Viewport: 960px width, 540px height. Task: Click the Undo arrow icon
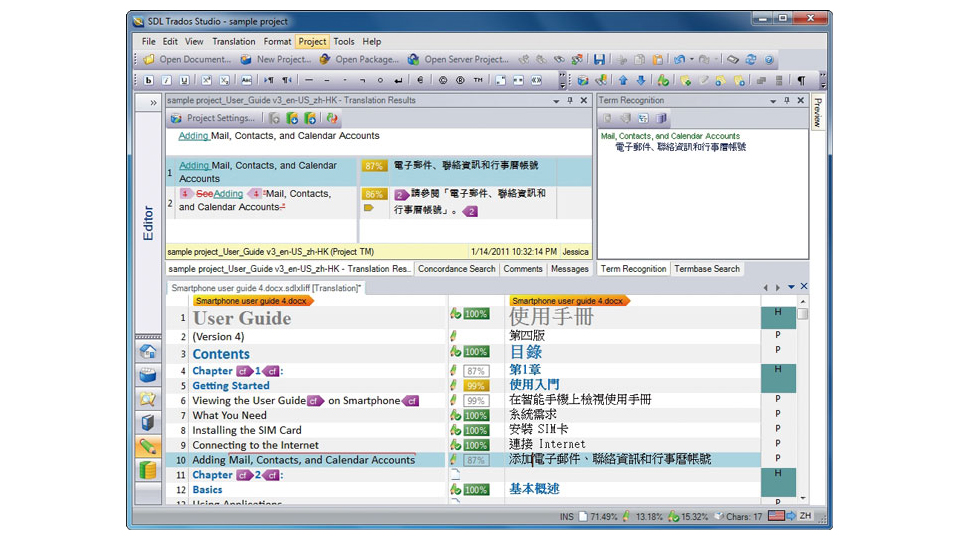click(680, 59)
